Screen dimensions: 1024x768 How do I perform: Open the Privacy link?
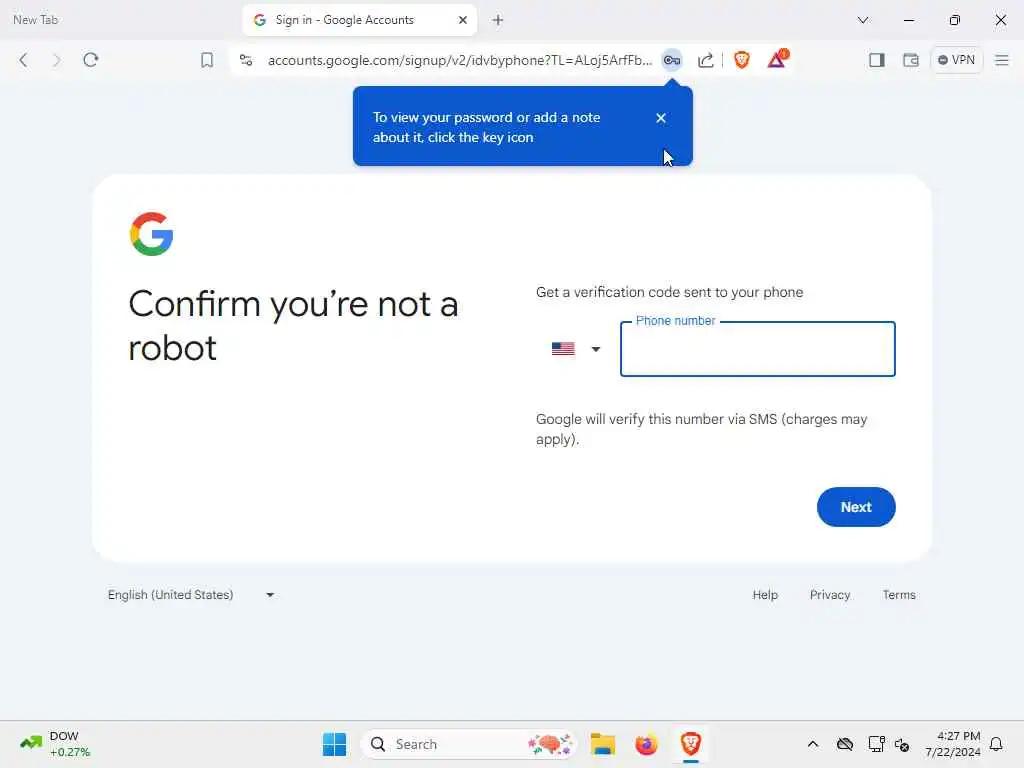pos(829,595)
